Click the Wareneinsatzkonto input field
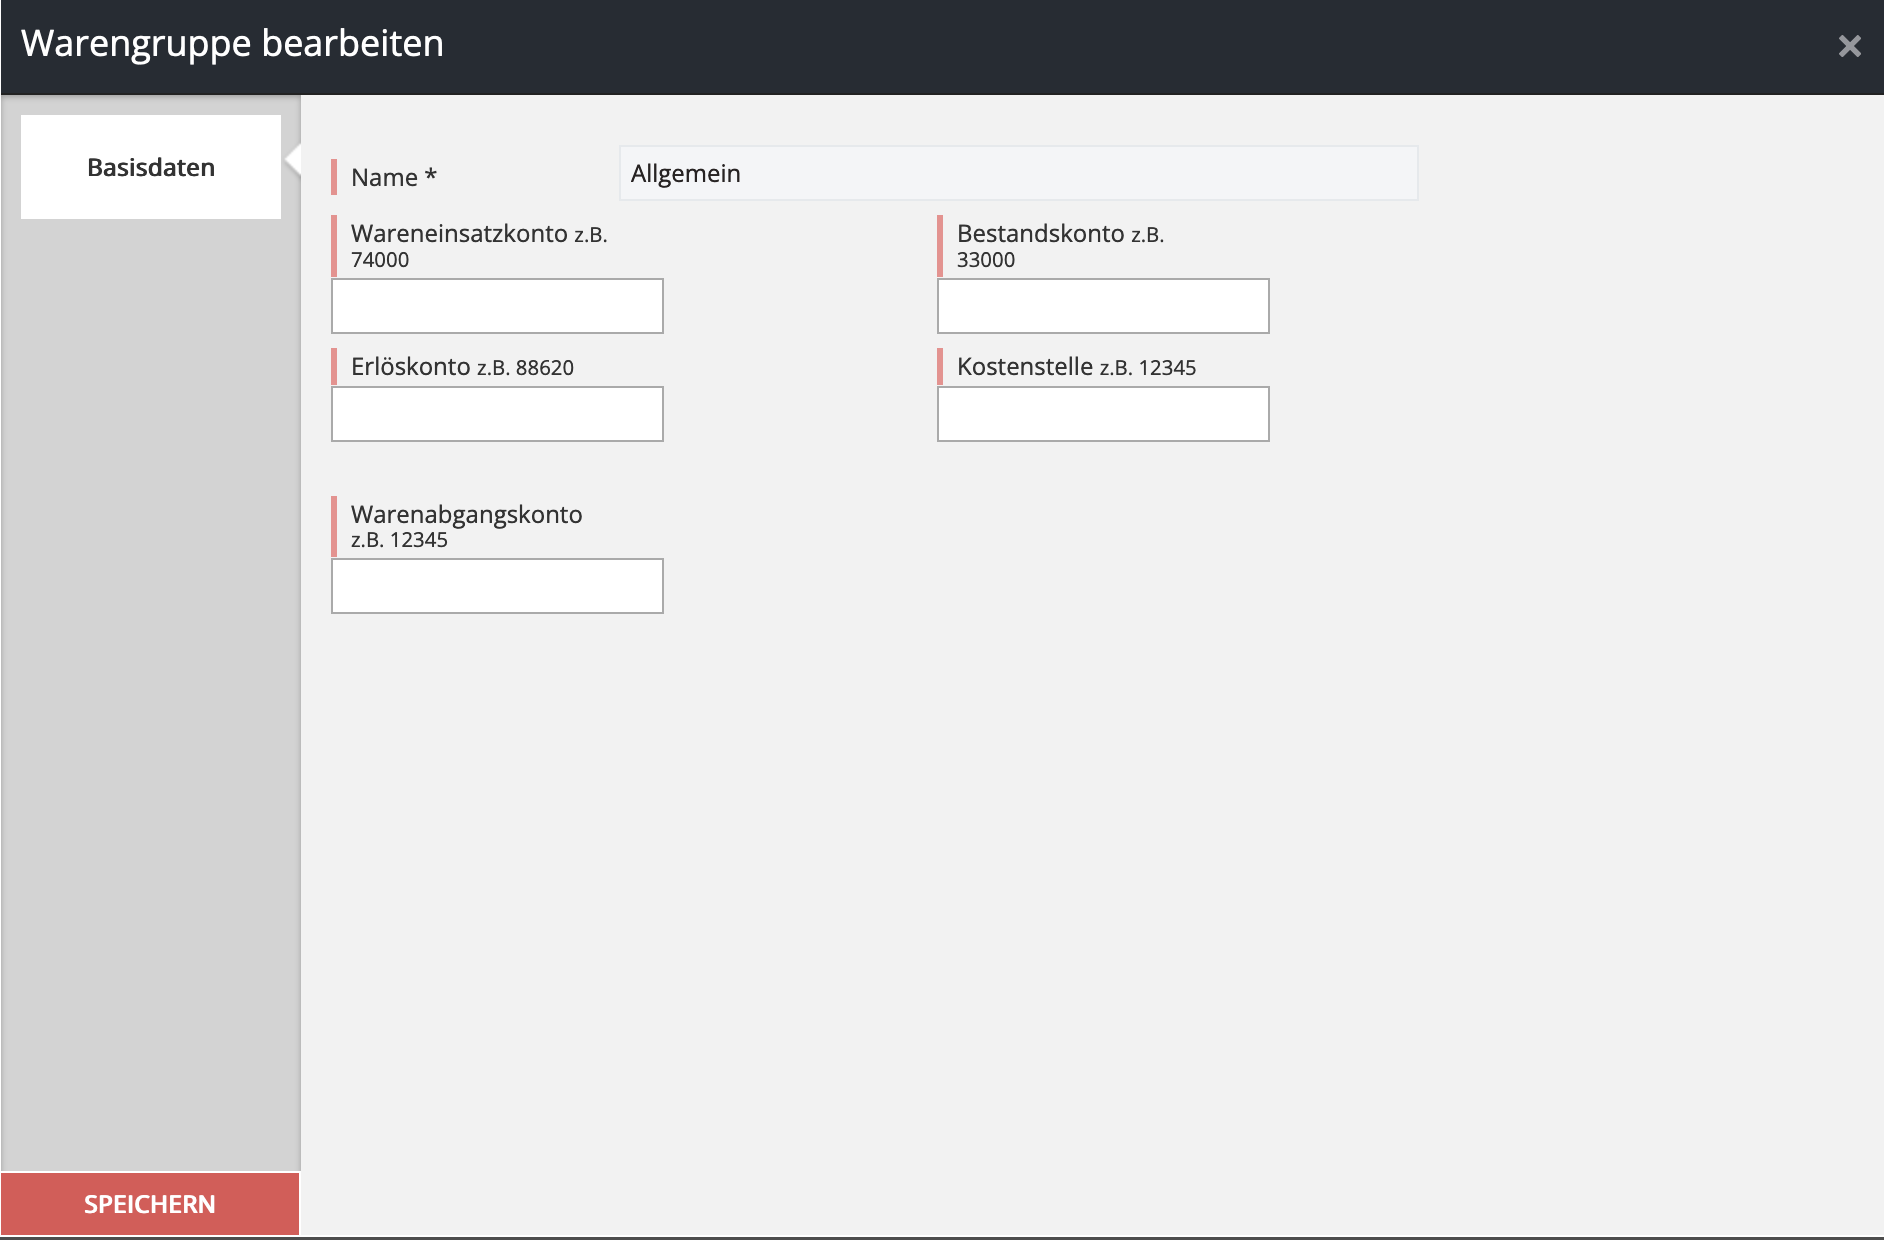 click(x=497, y=306)
